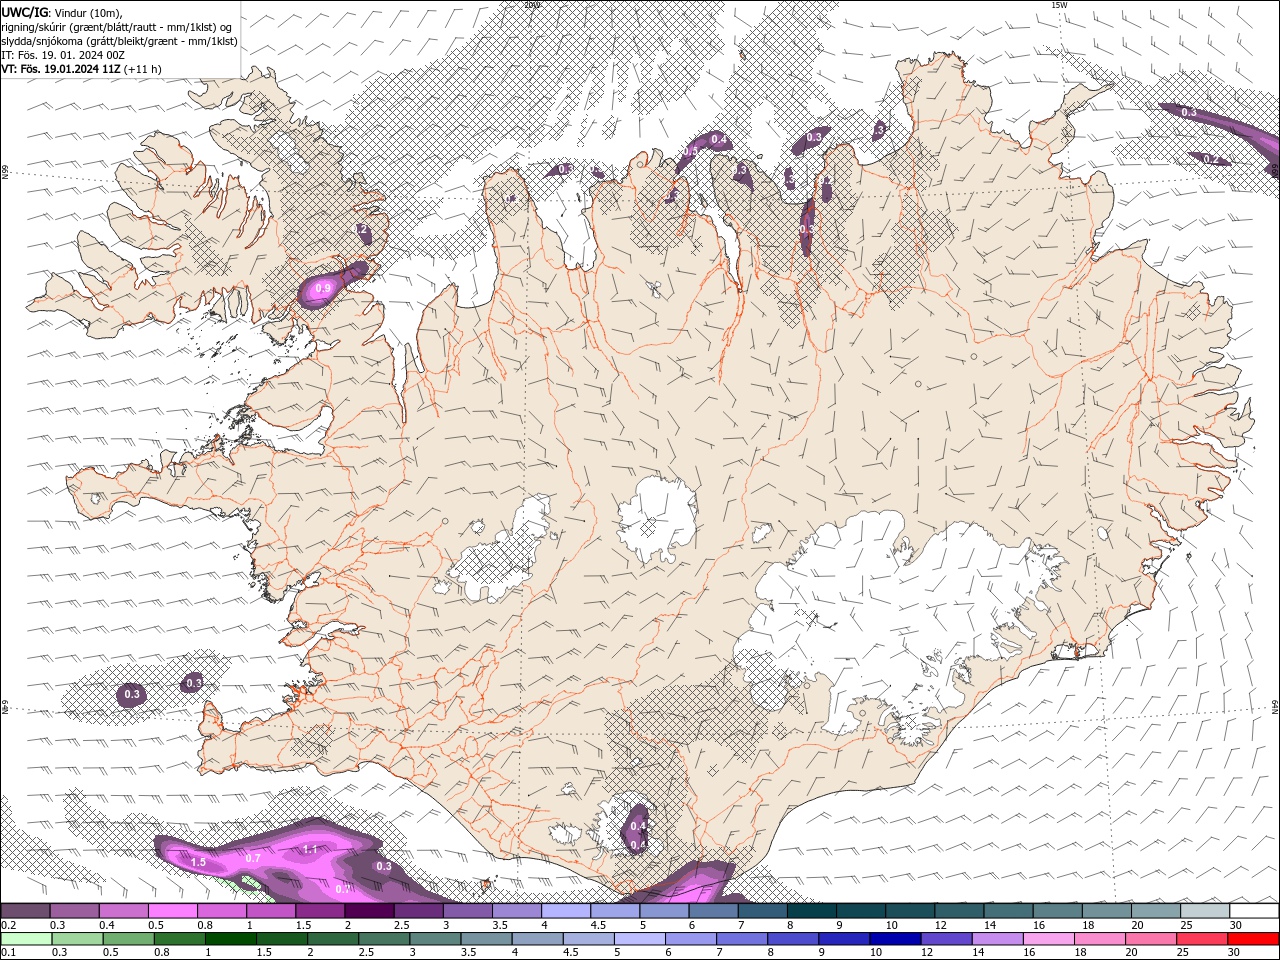Select the pale green 0.1 rain legend swatch
Image resolution: width=1280 pixels, height=960 pixels.
click(26, 939)
